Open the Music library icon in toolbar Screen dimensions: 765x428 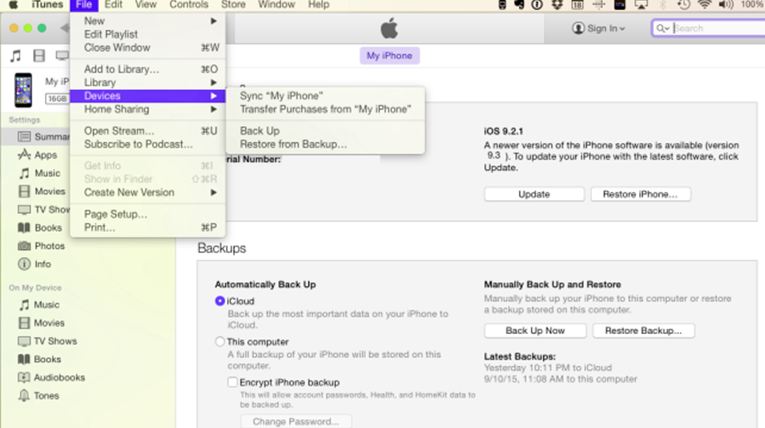(x=16, y=56)
